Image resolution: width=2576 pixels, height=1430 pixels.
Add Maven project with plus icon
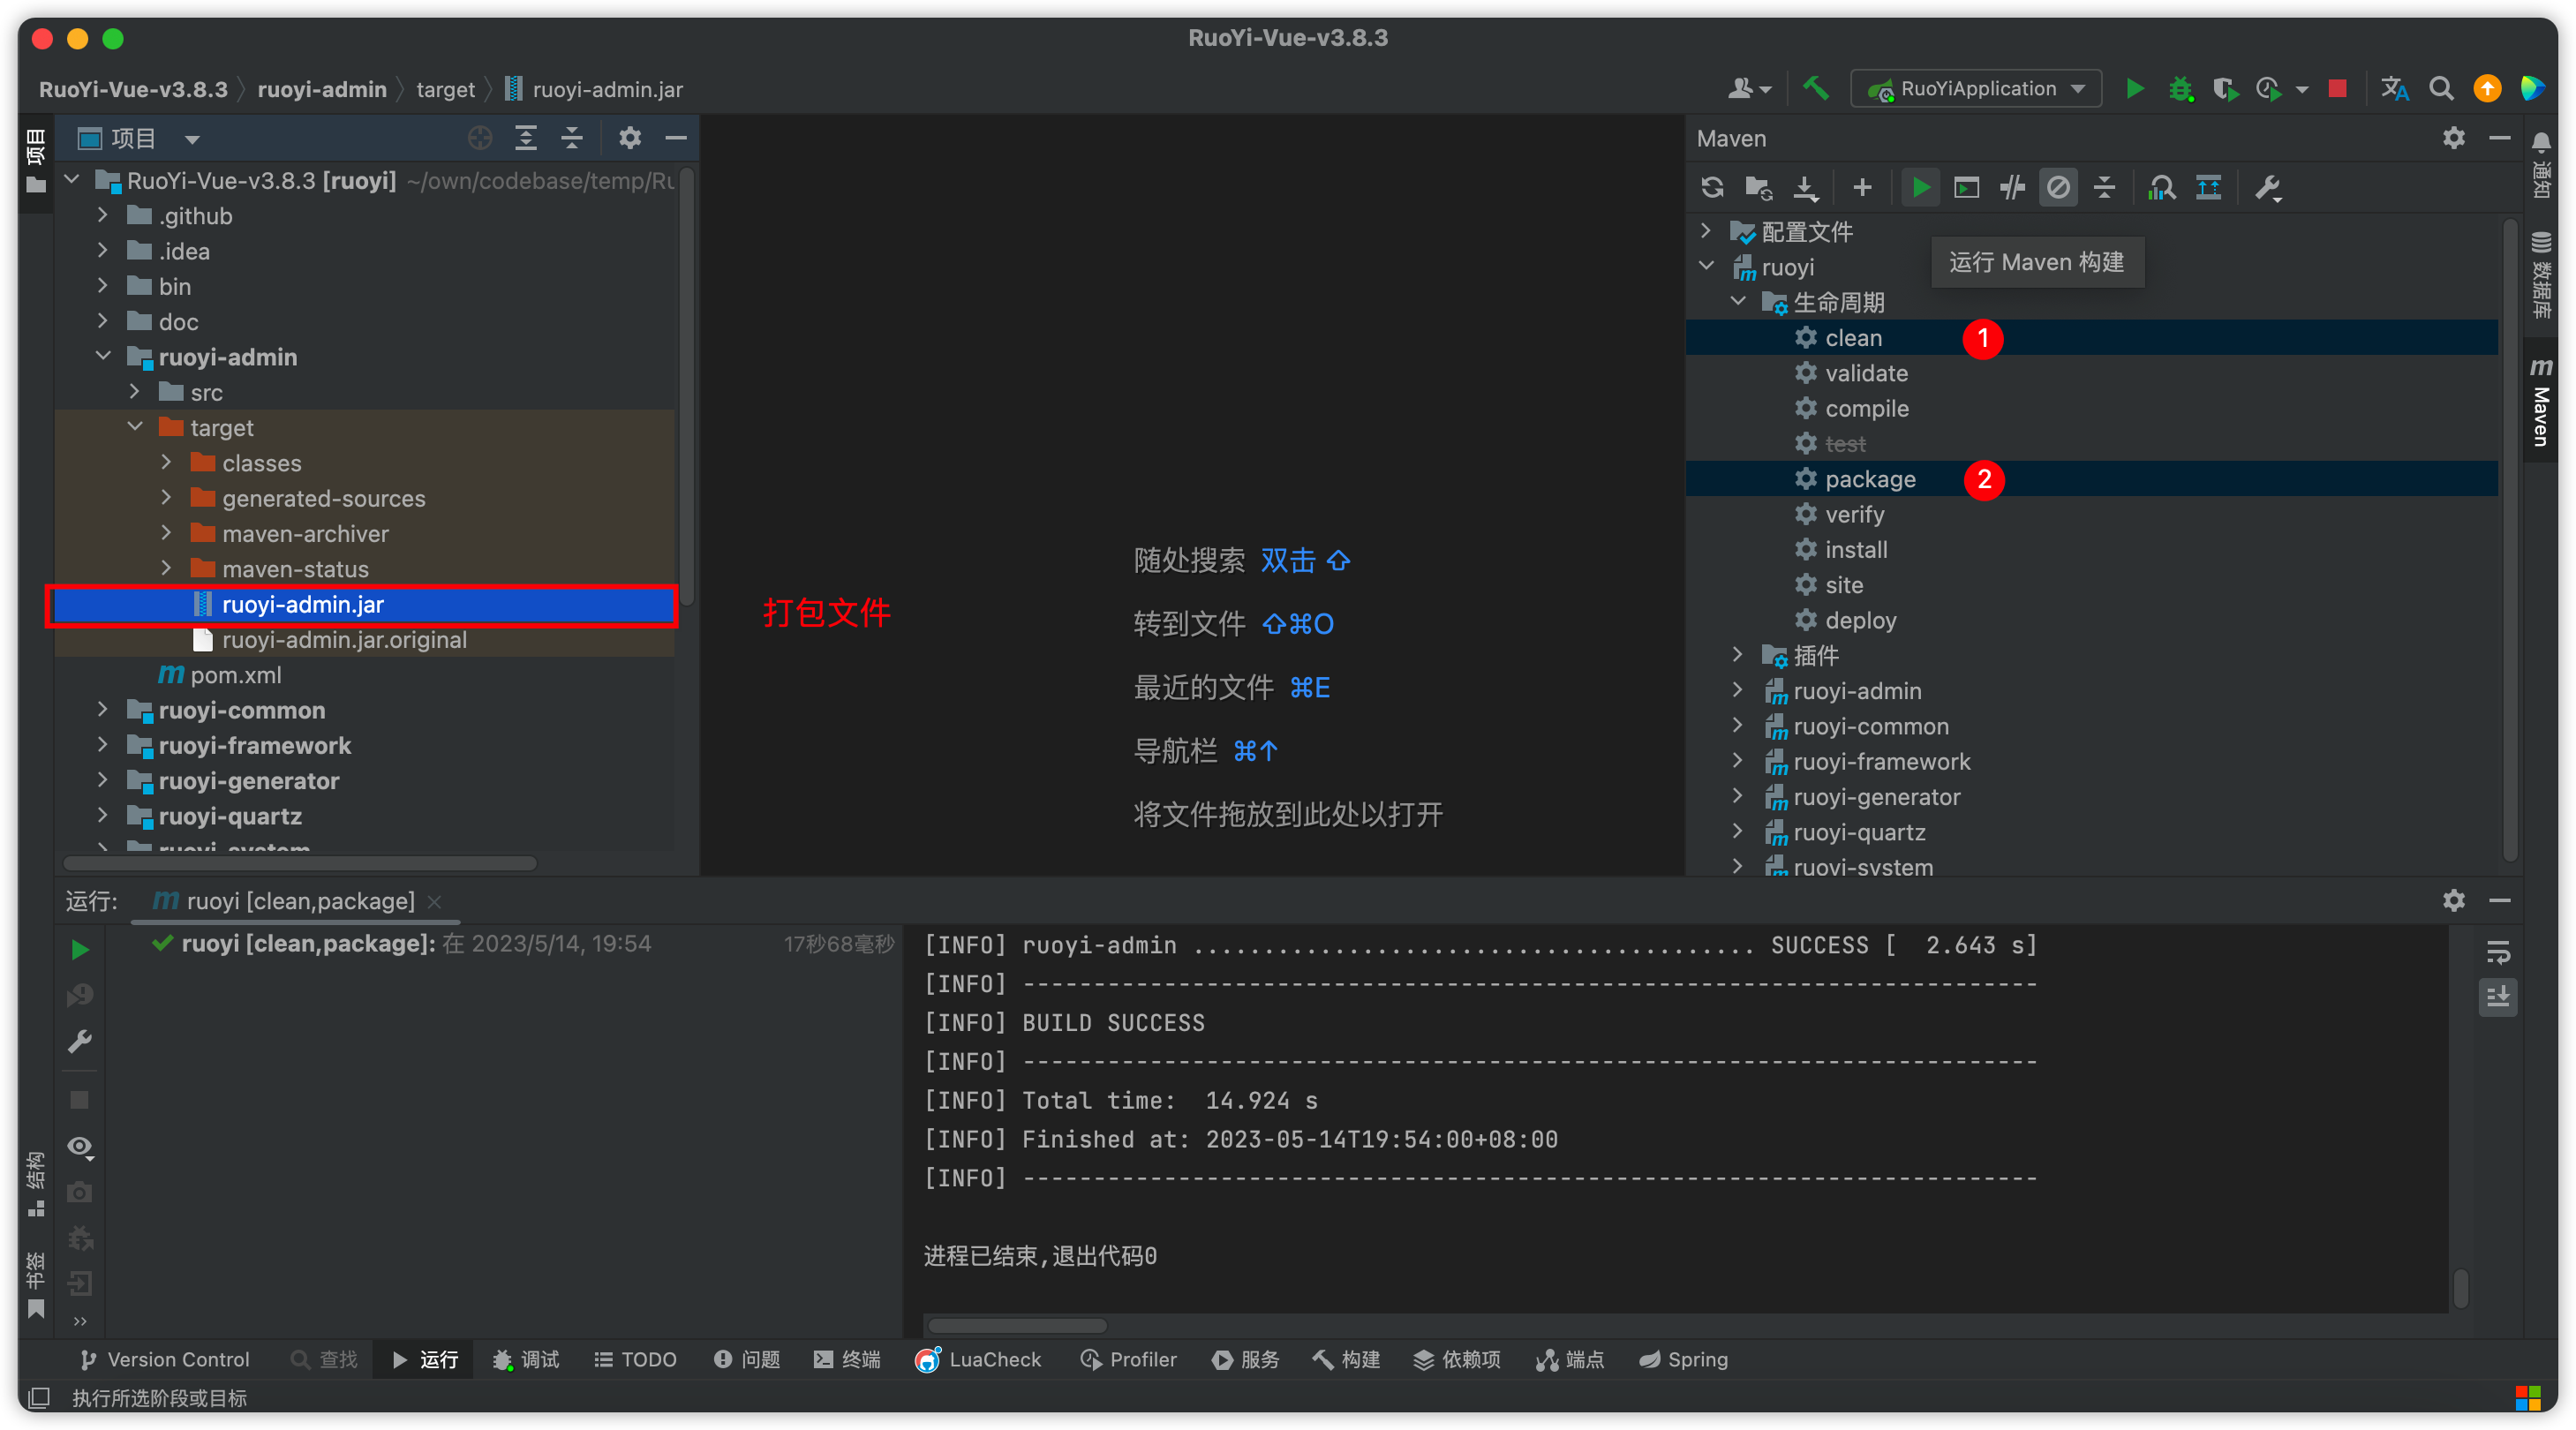[1862, 187]
